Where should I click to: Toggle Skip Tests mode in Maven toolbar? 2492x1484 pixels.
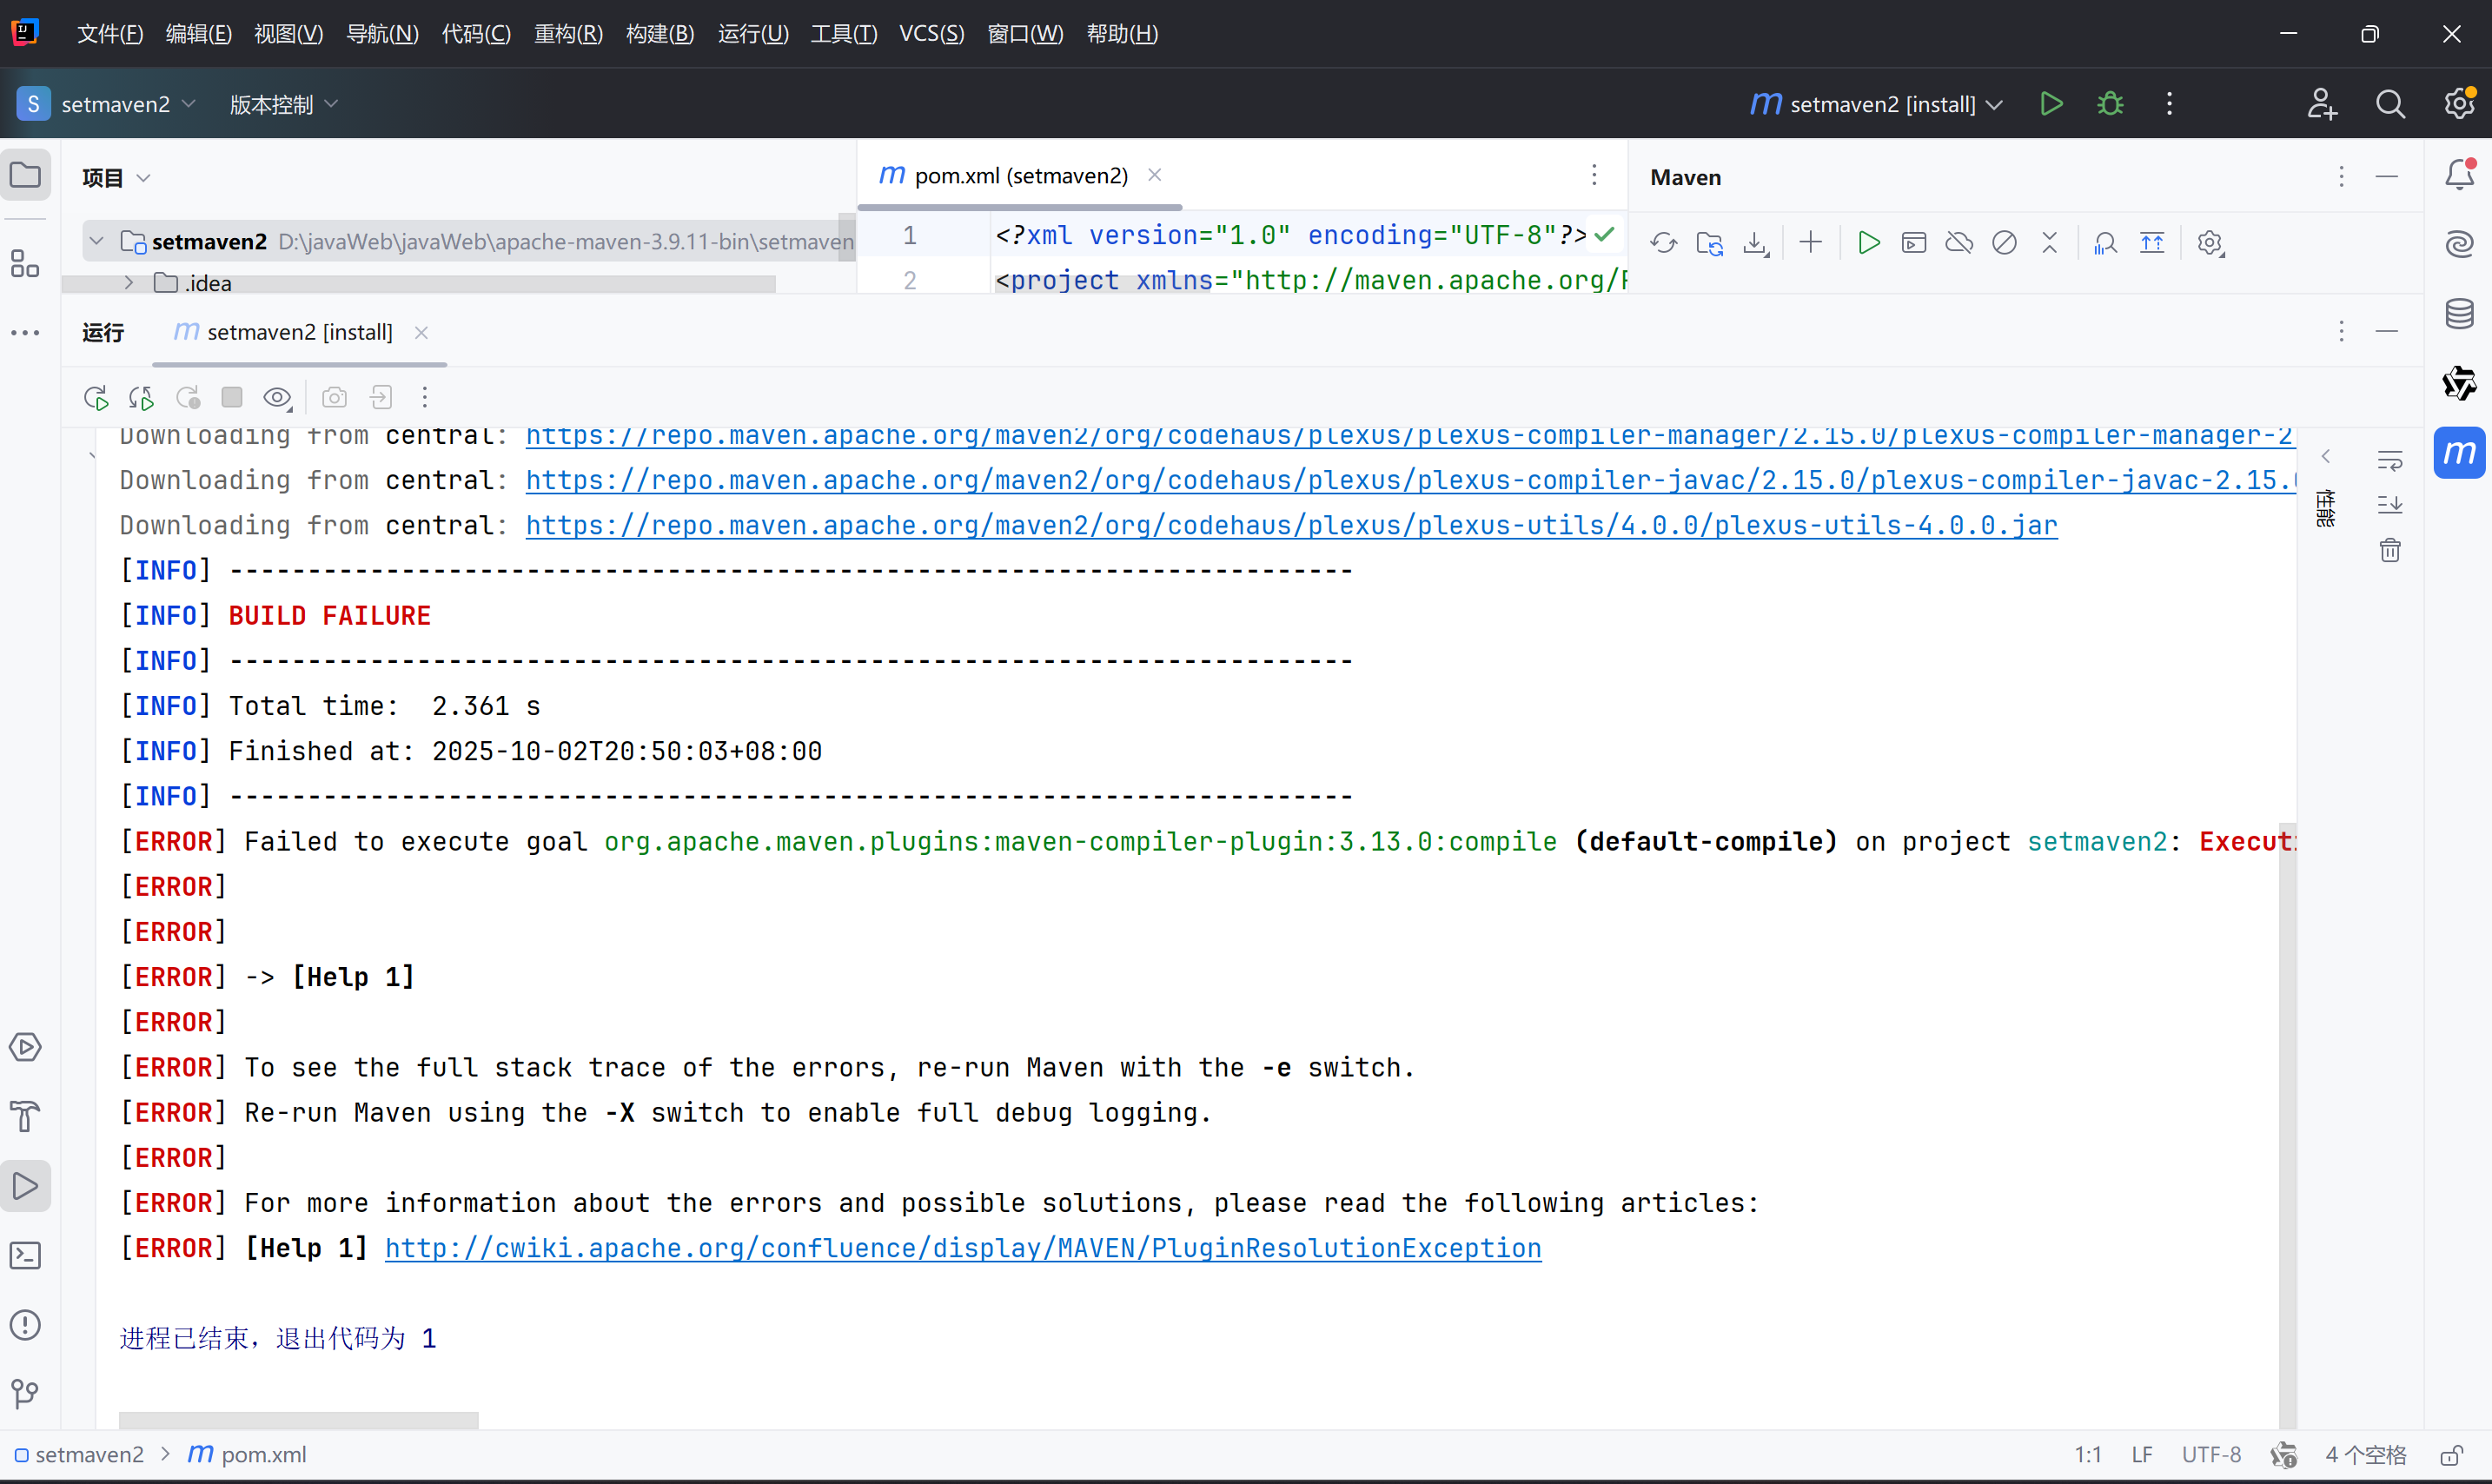(2004, 243)
